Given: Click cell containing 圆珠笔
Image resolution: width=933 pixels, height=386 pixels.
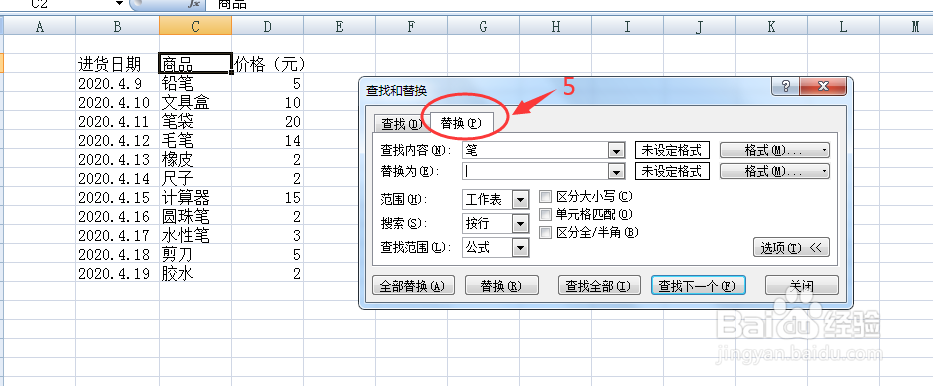Looking at the screenshot, I should click(x=195, y=216).
